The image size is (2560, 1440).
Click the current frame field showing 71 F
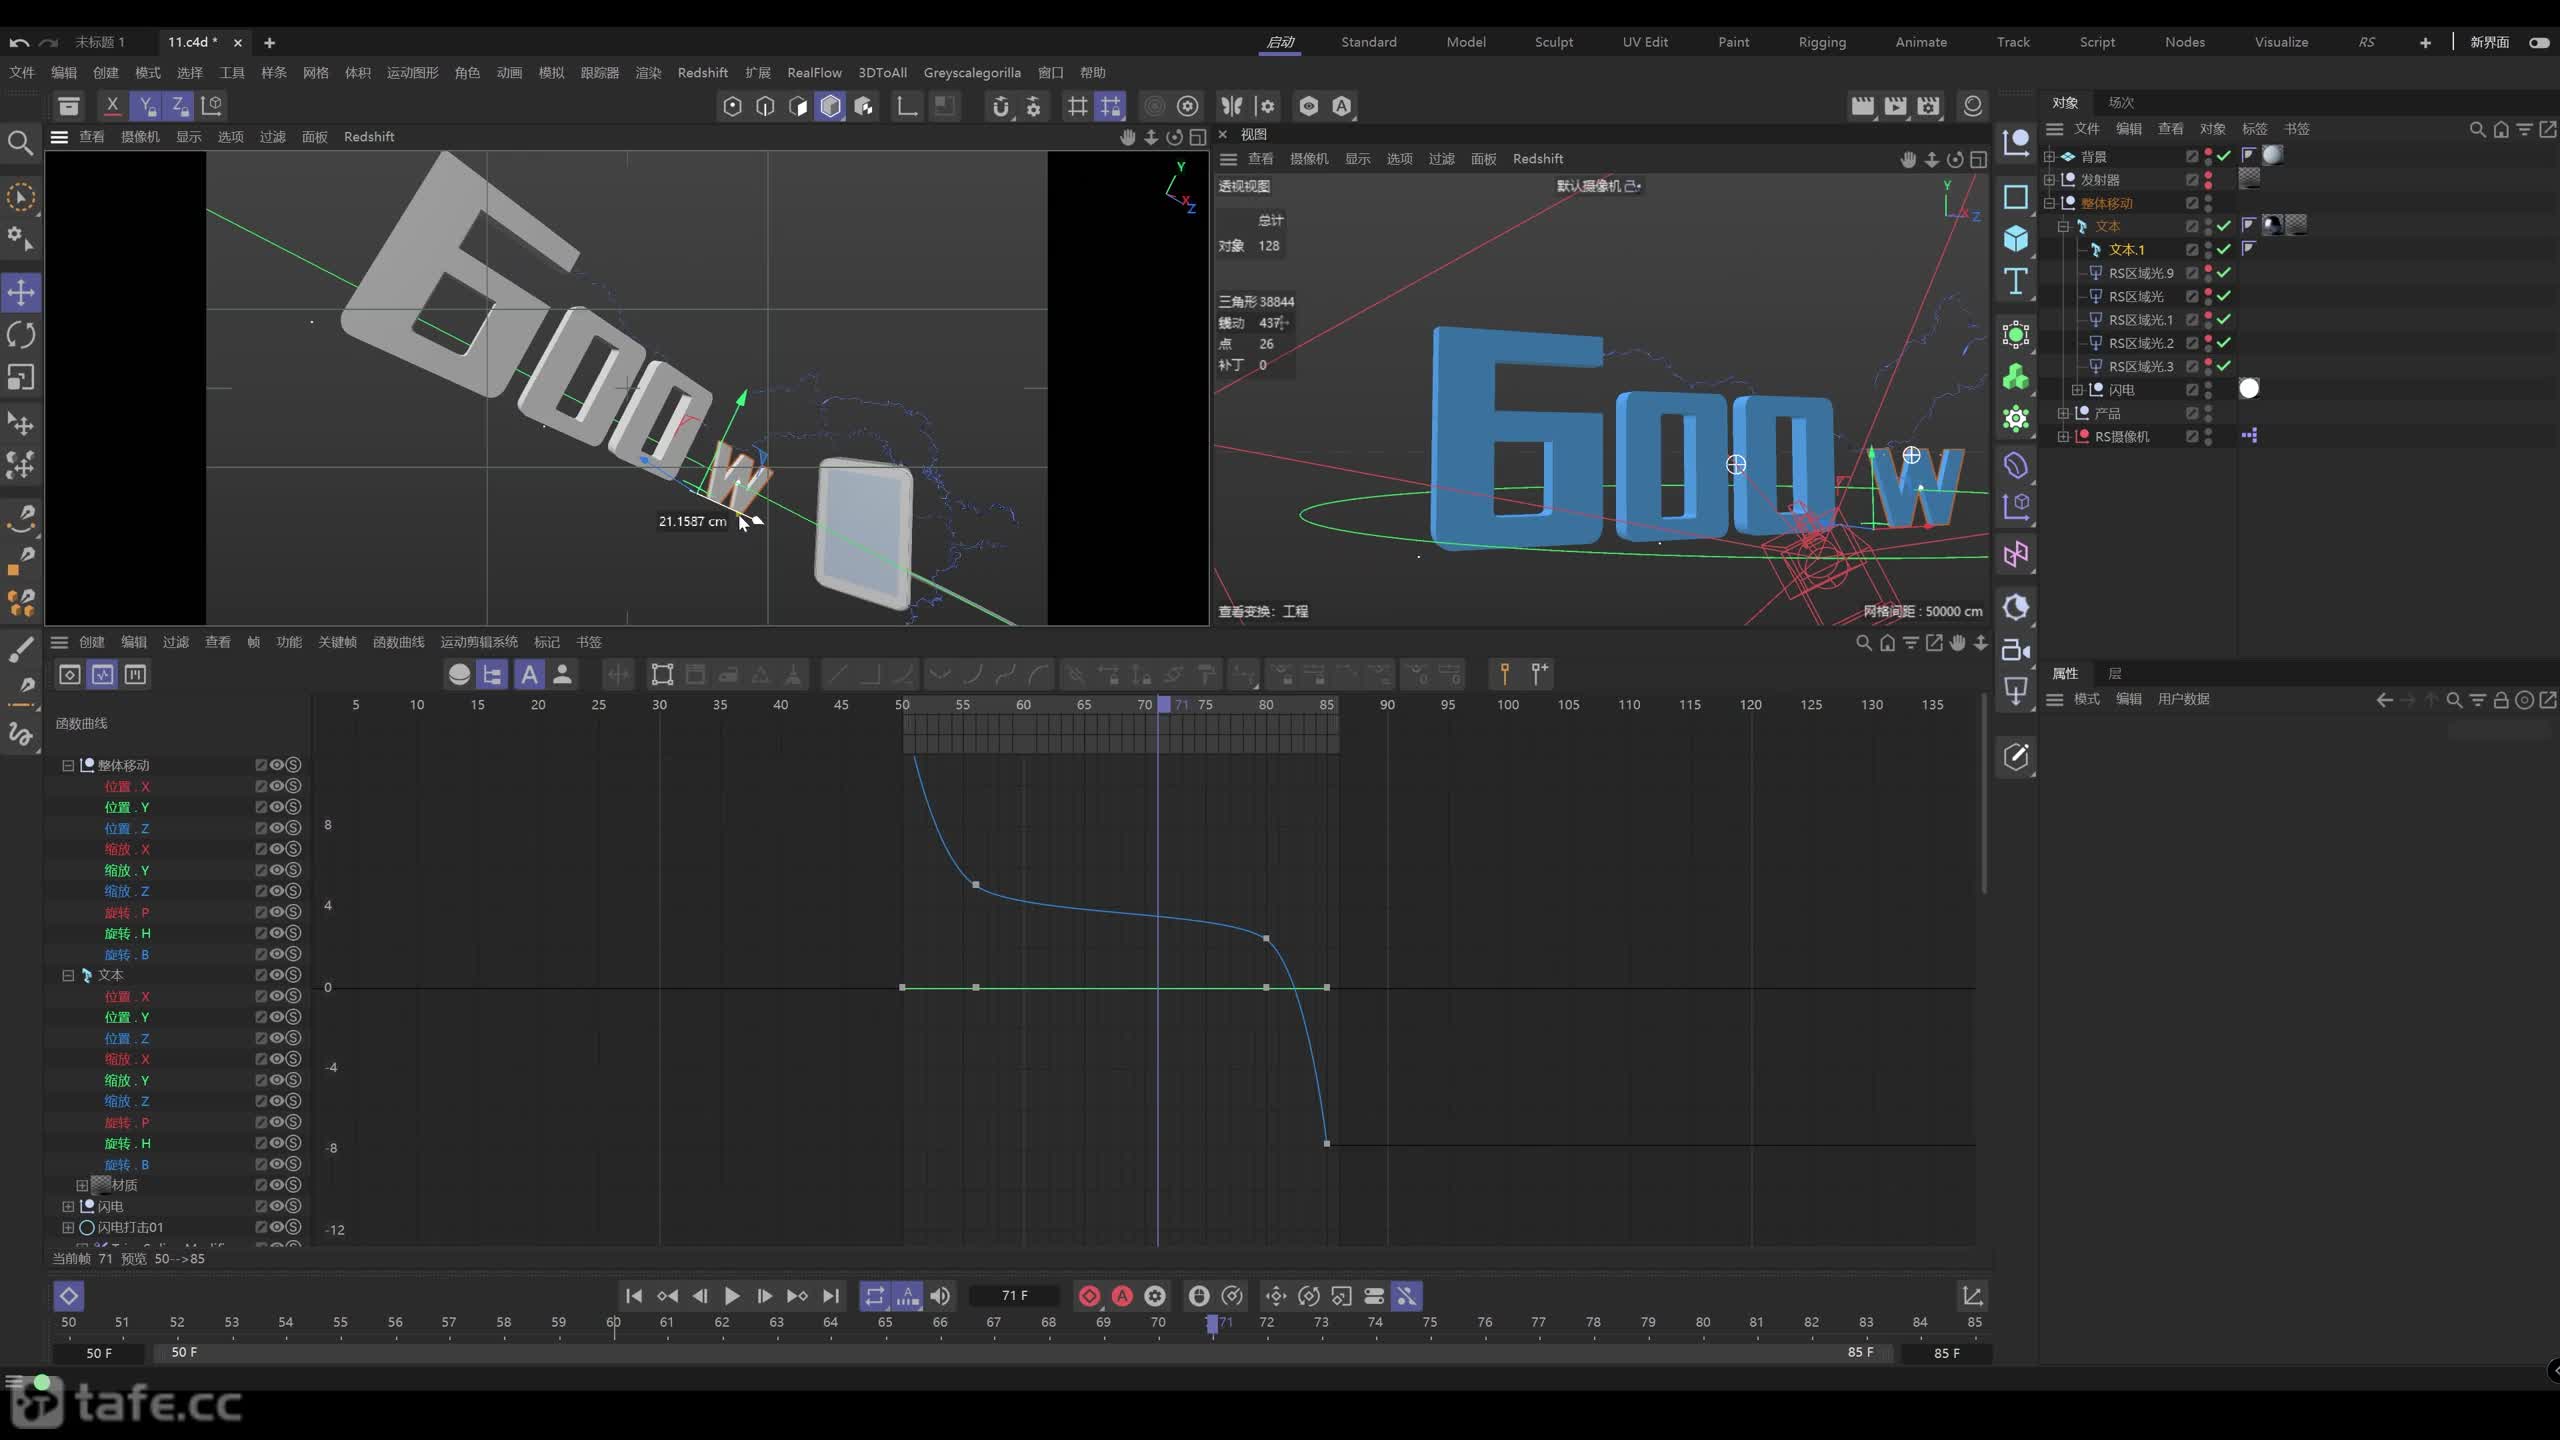1014,1296
